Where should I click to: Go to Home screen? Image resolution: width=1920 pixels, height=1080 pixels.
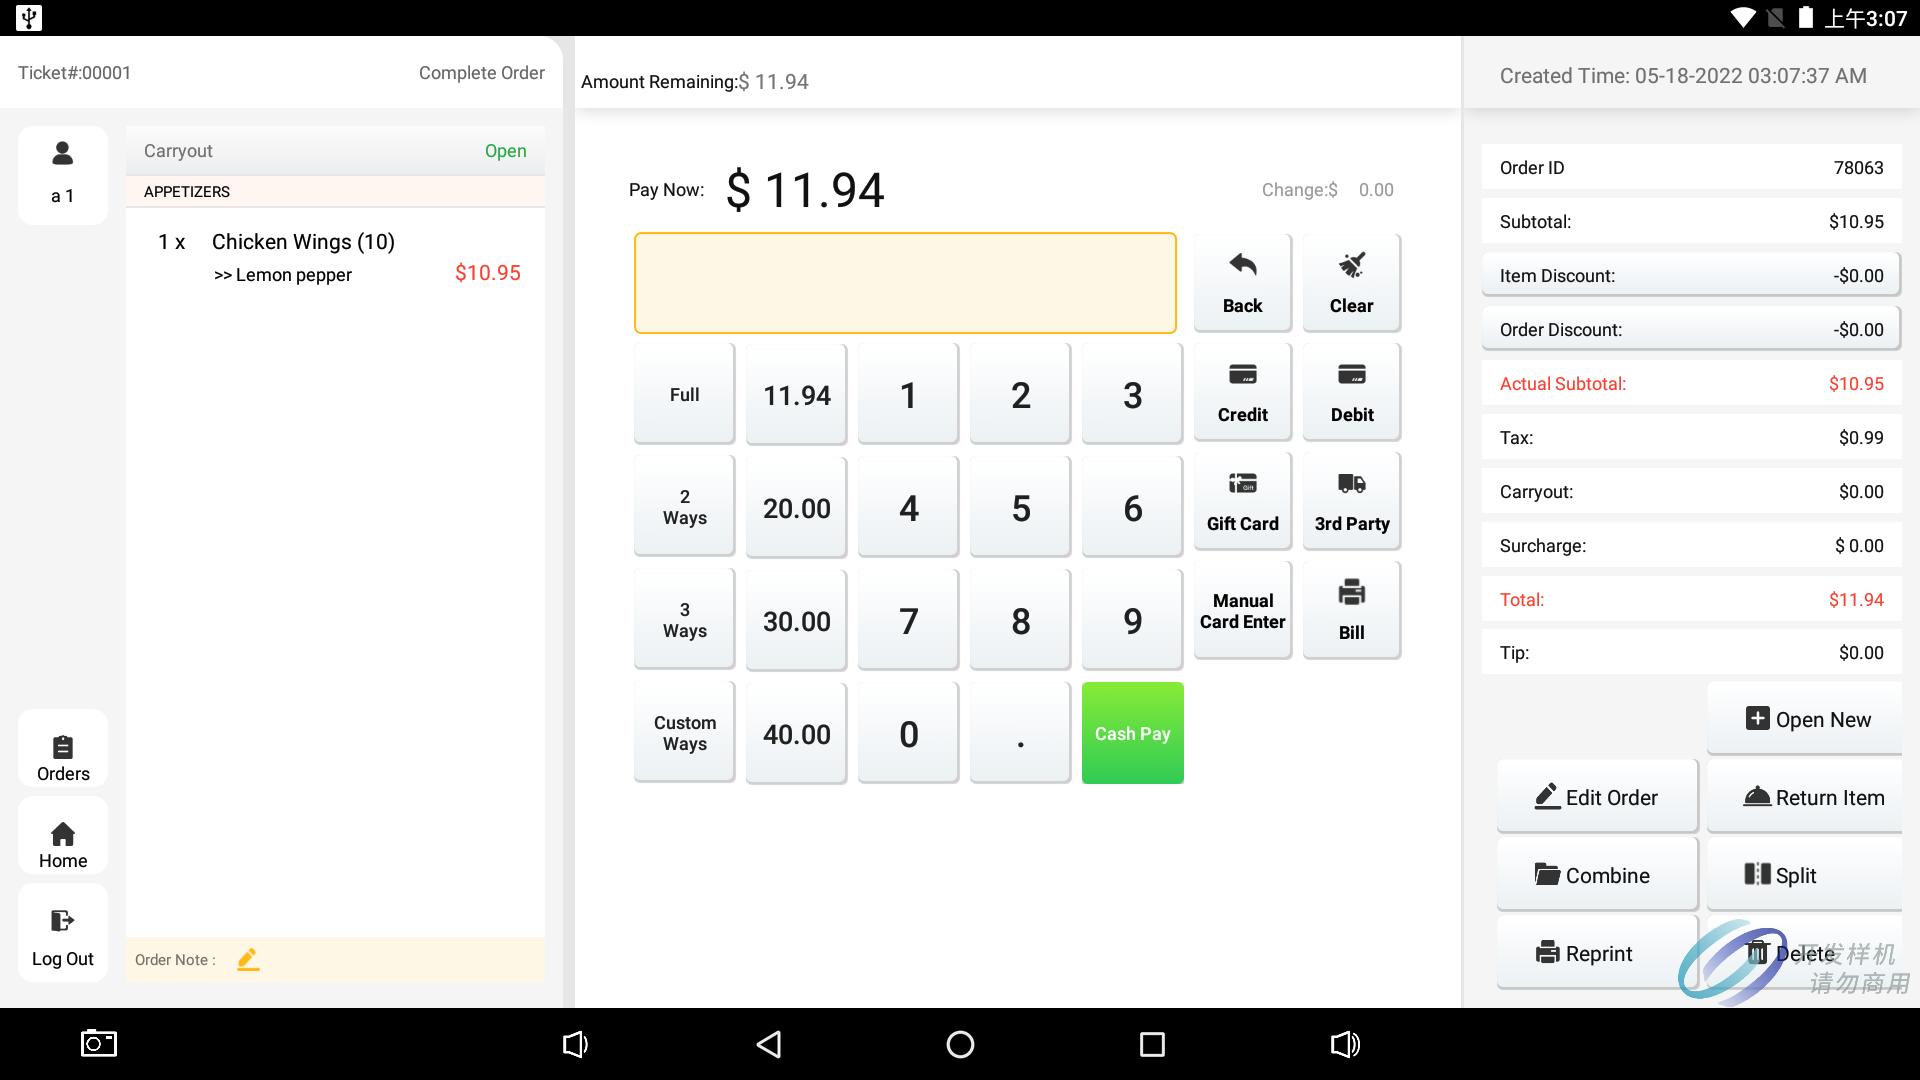coord(63,836)
